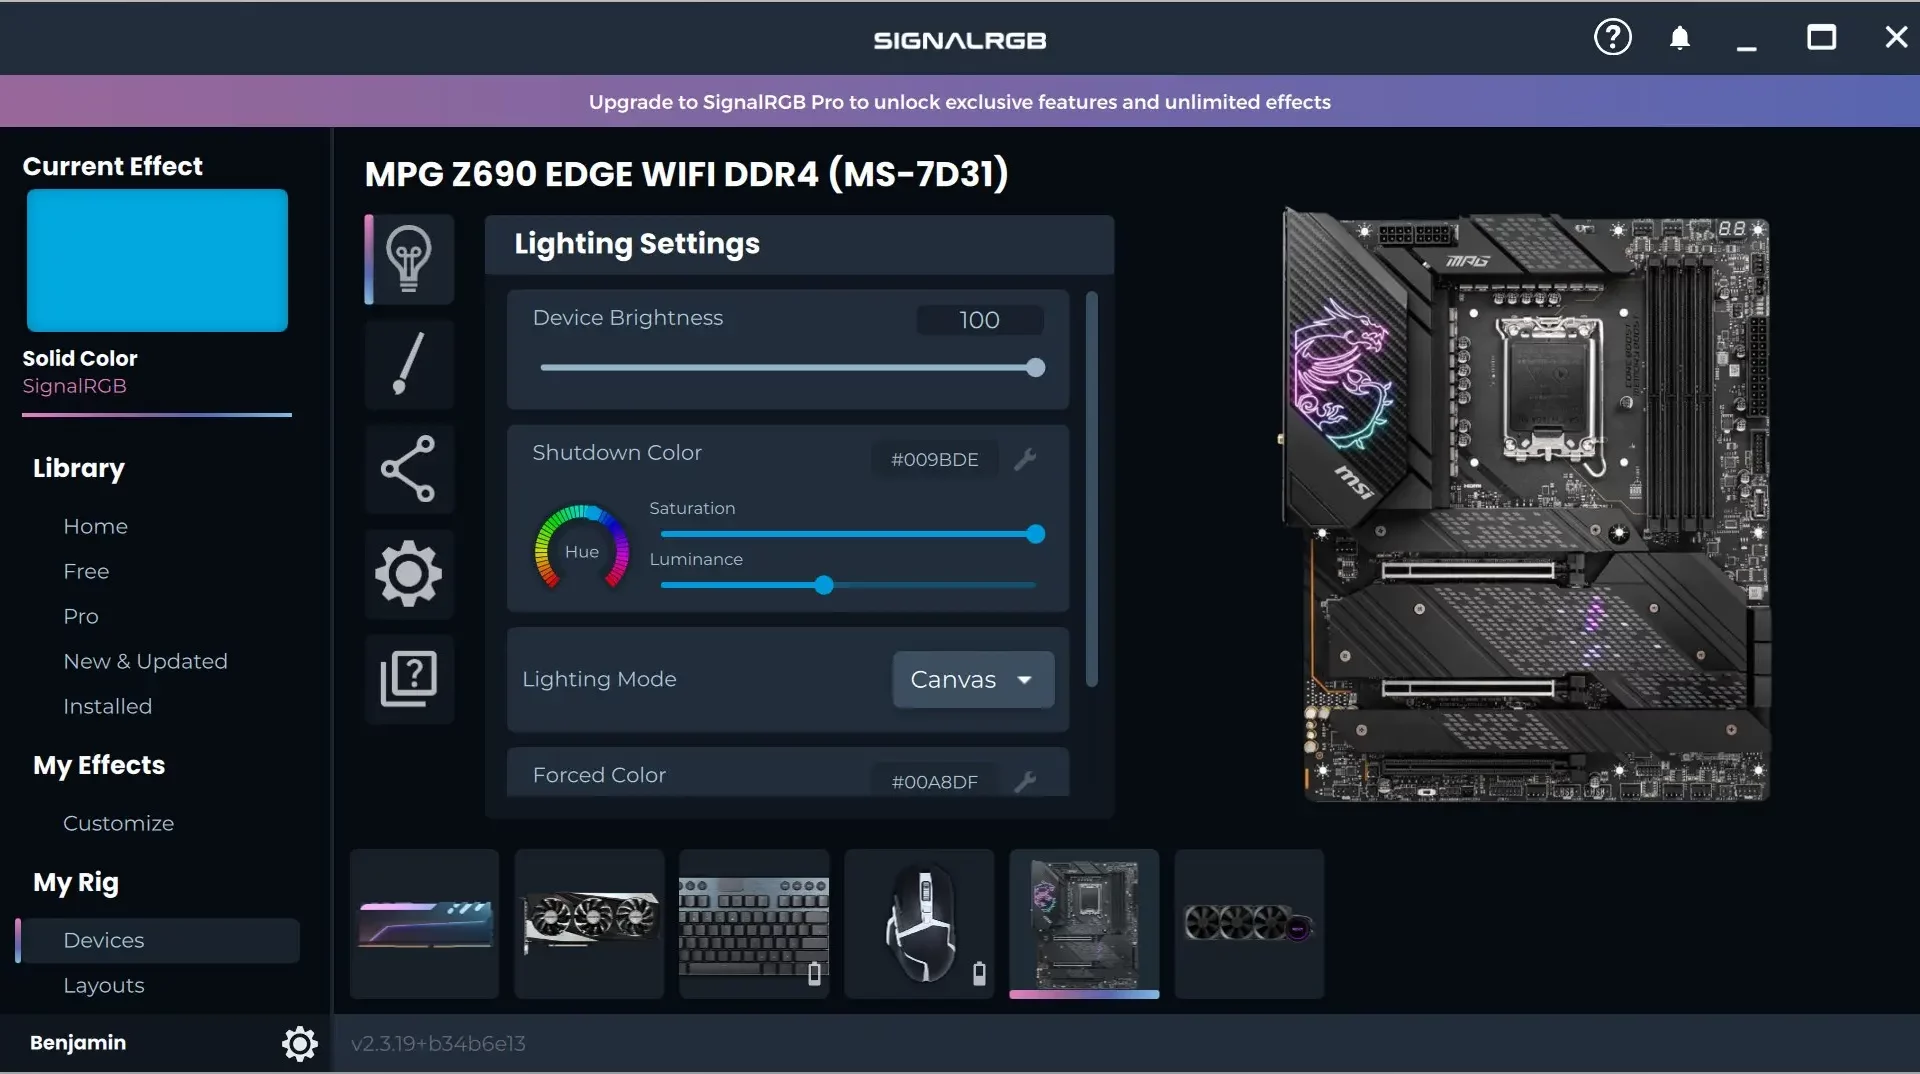Open the LED paint brush tab
Viewport: 1920px width, 1074px height.
click(x=409, y=364)
